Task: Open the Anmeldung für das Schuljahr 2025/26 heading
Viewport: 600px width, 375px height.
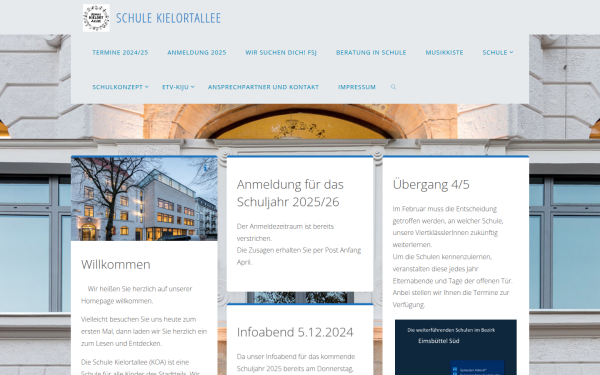Action: (290, 193)
